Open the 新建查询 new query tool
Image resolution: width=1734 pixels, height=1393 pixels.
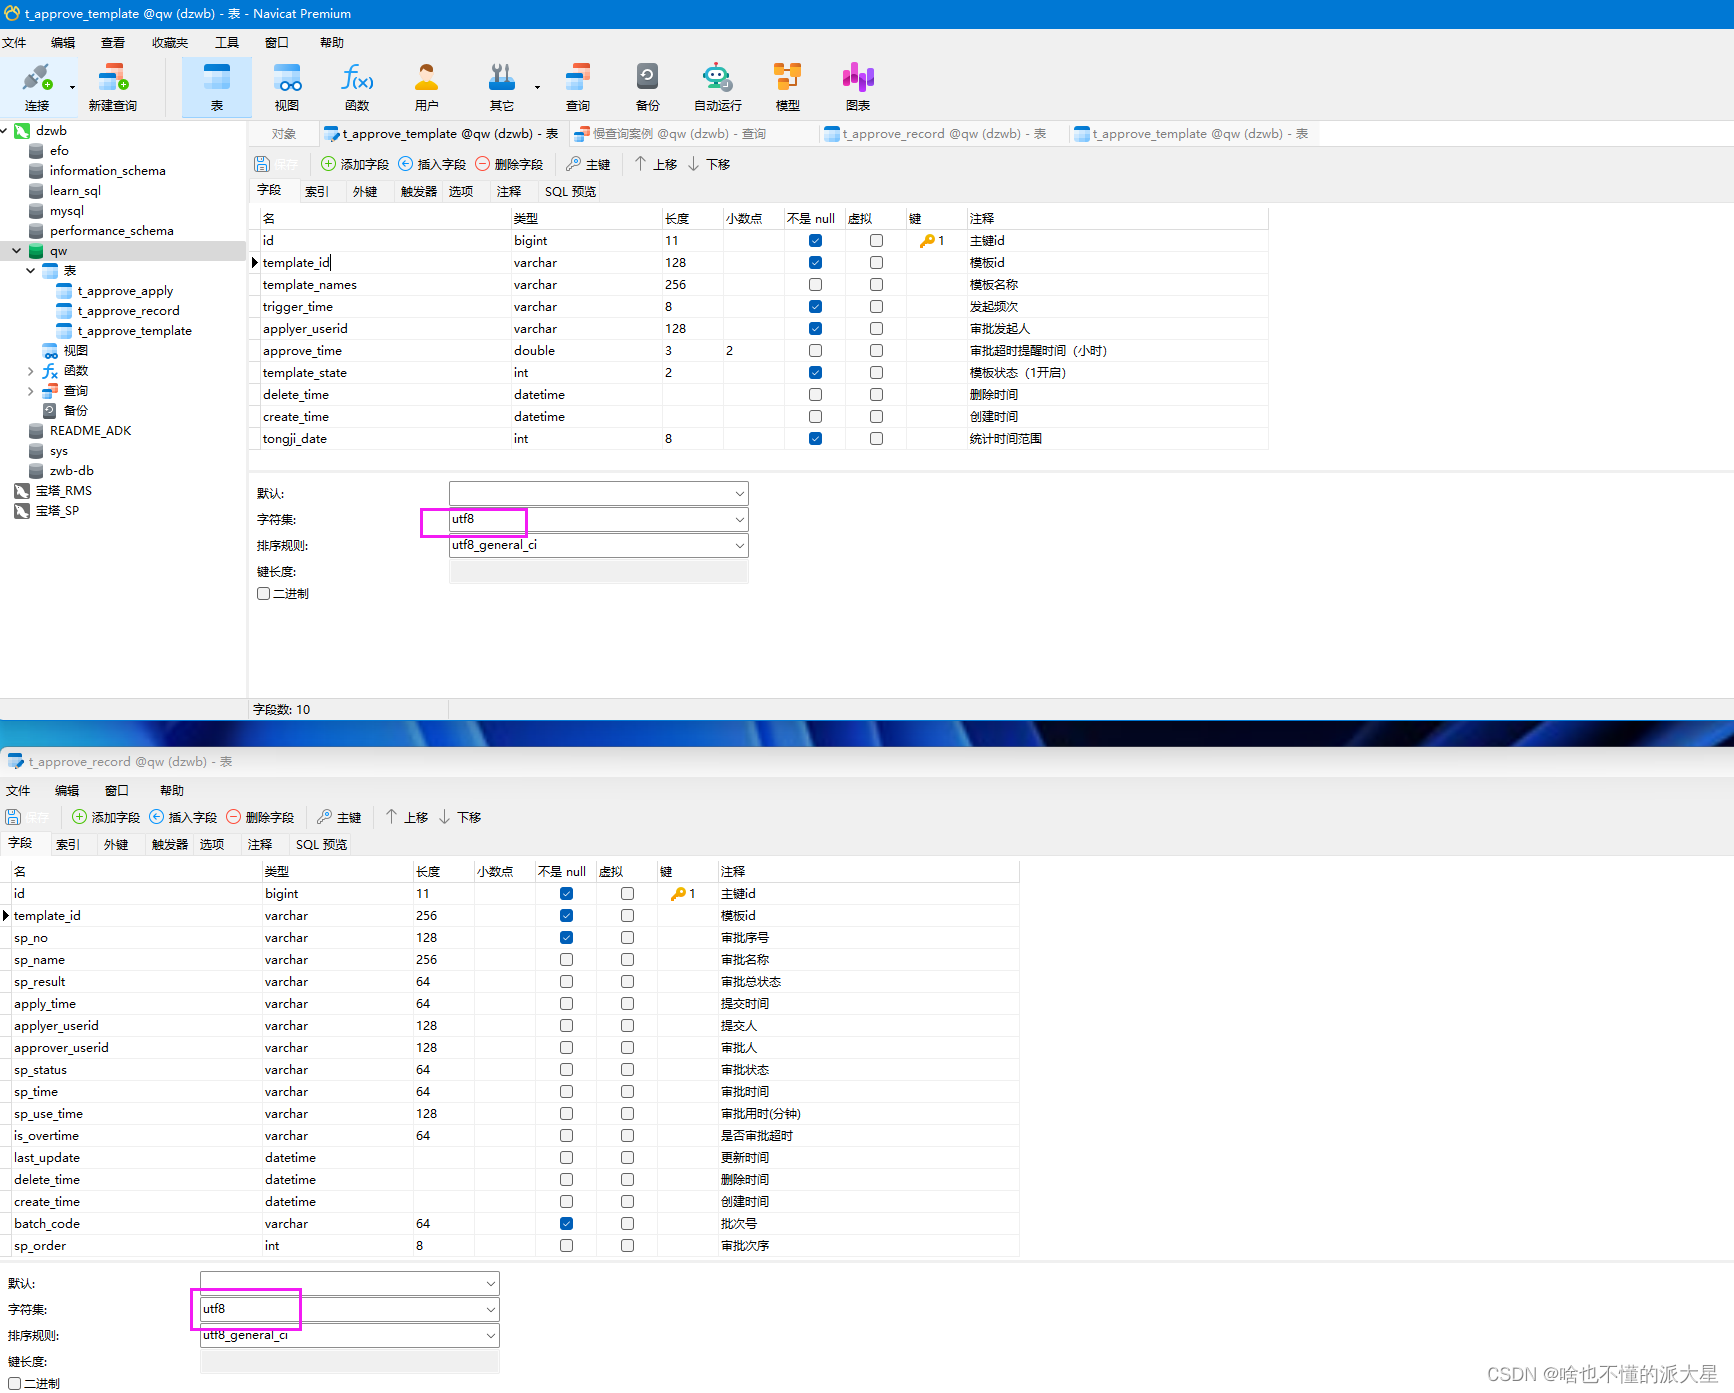(x=112, y=88)
